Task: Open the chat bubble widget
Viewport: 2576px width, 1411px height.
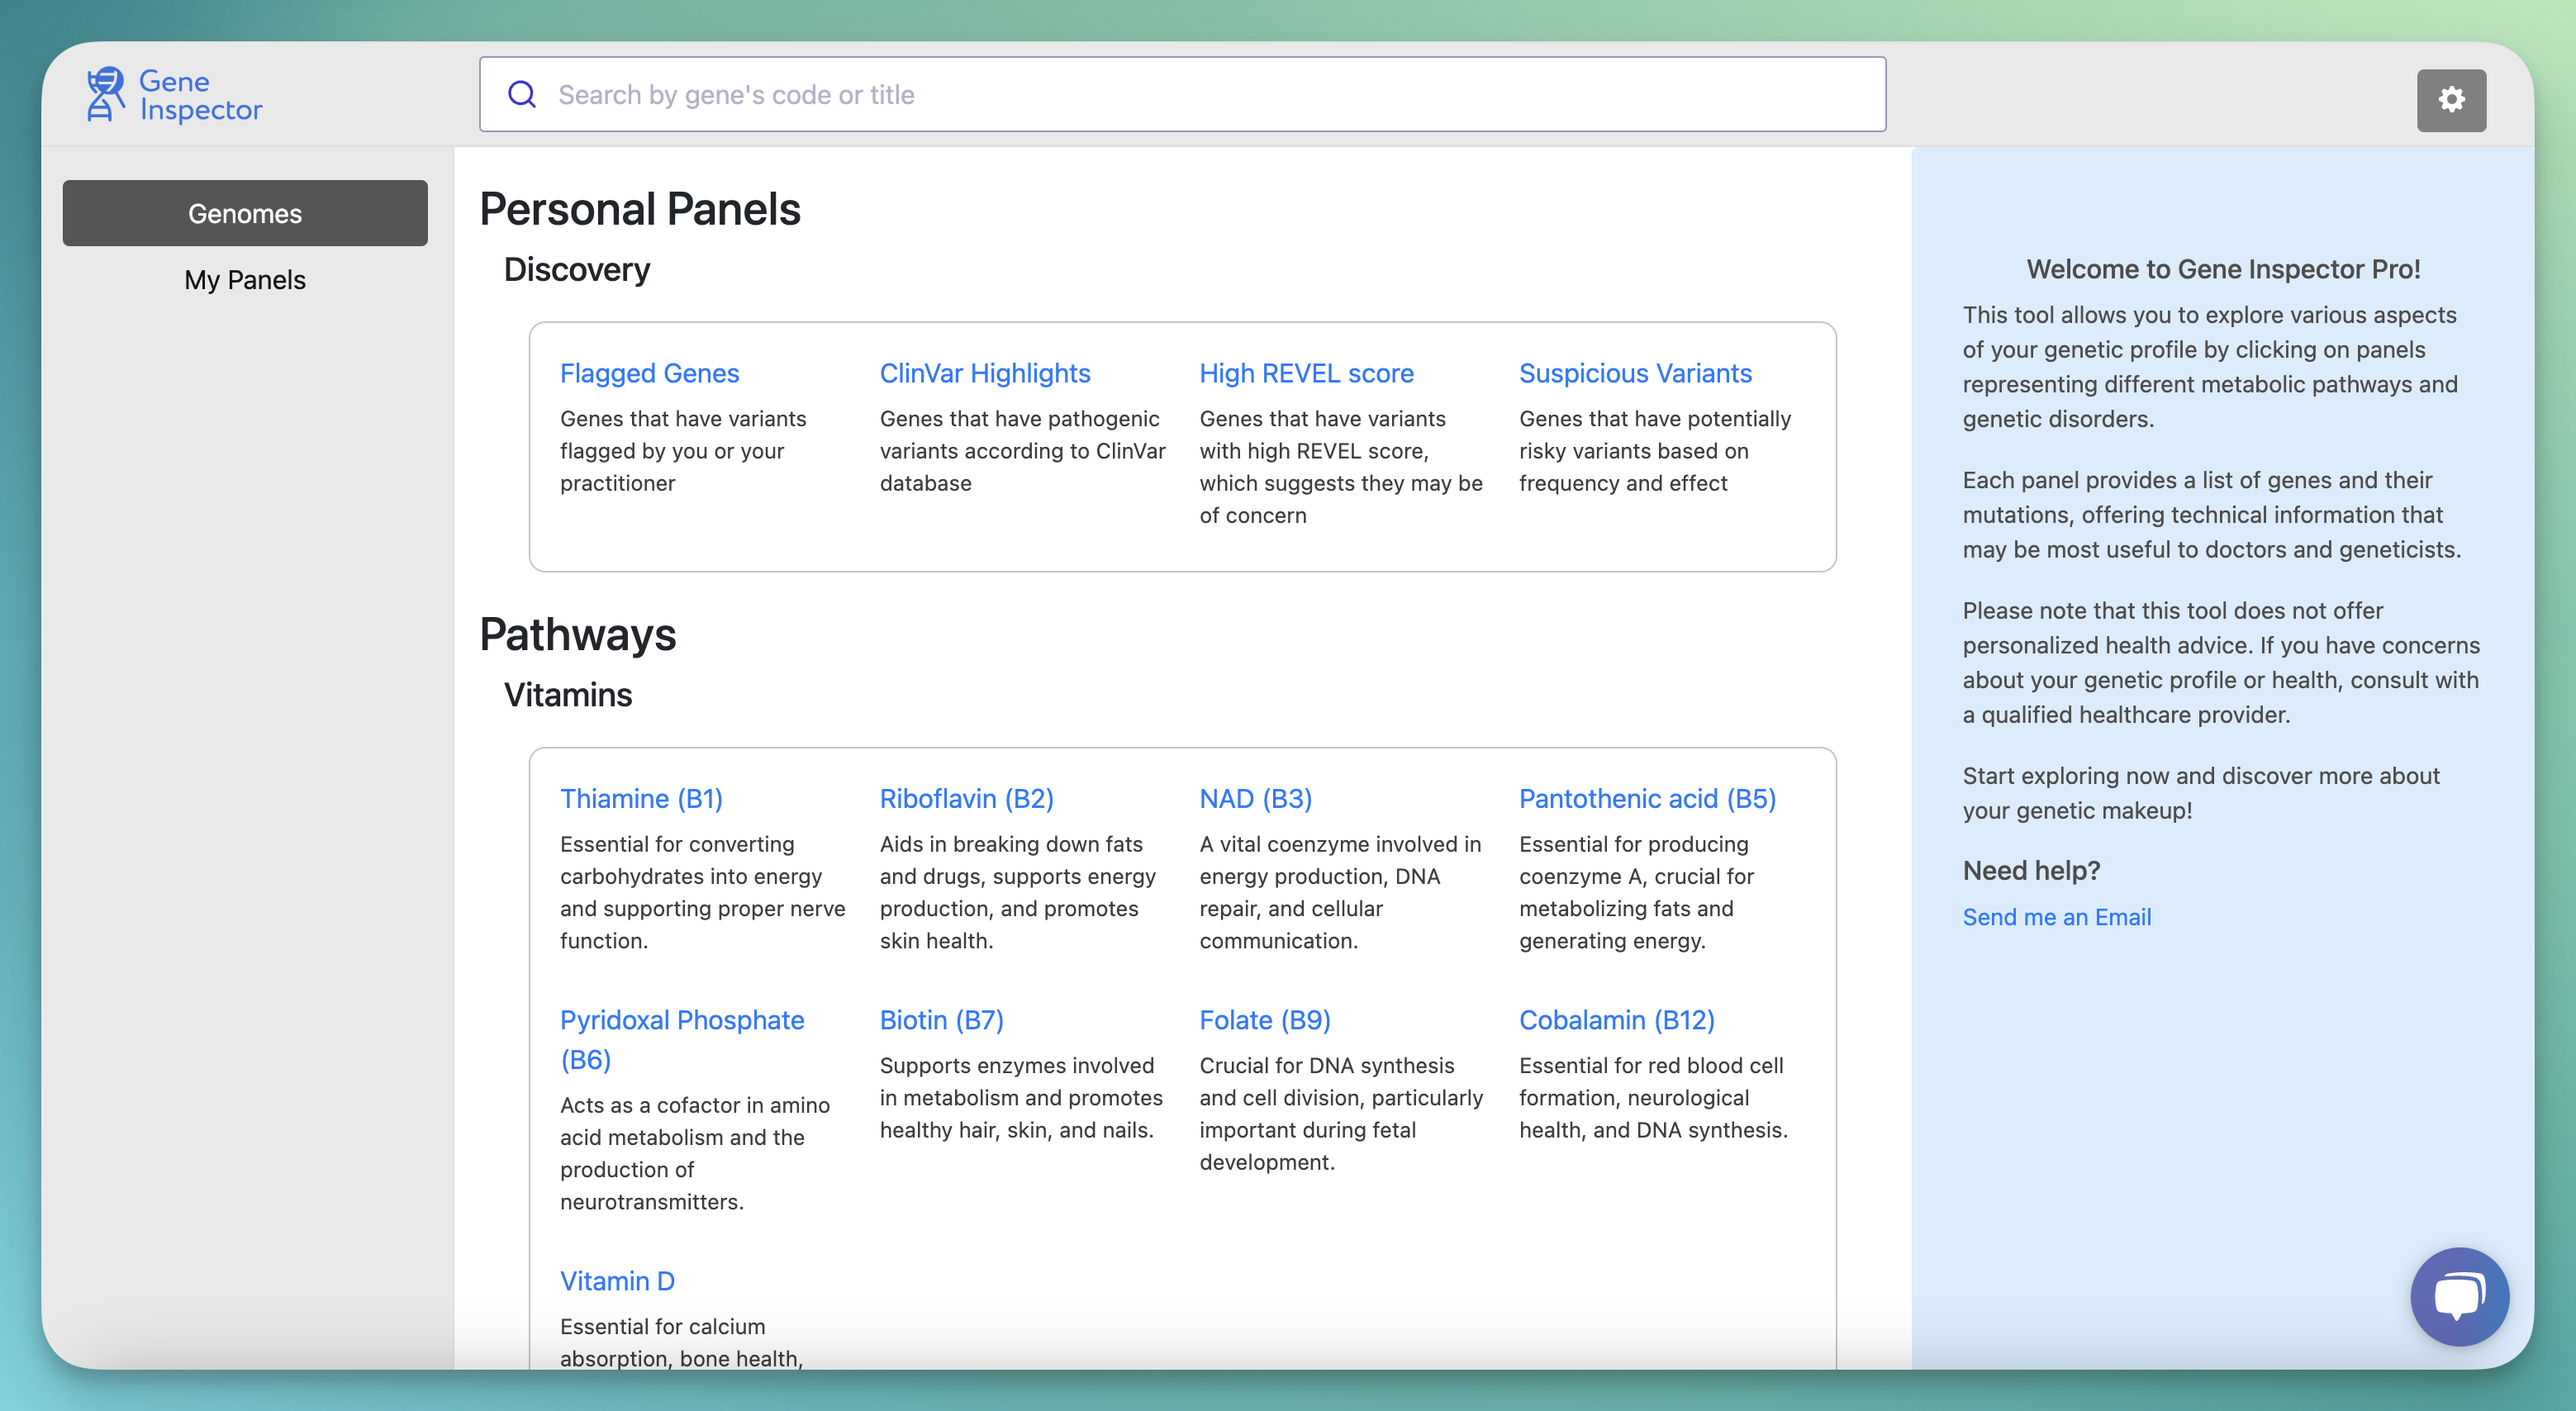Action: [x=2459, y=1296]
